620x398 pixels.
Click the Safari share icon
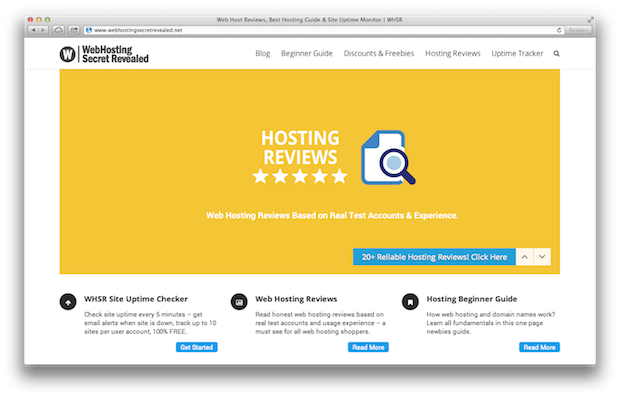click(x=74, y=30)
